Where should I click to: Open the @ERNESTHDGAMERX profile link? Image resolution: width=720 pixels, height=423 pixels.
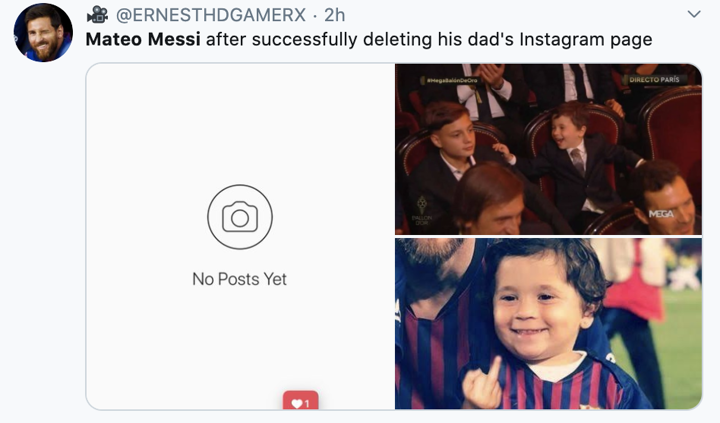point(211,15)
